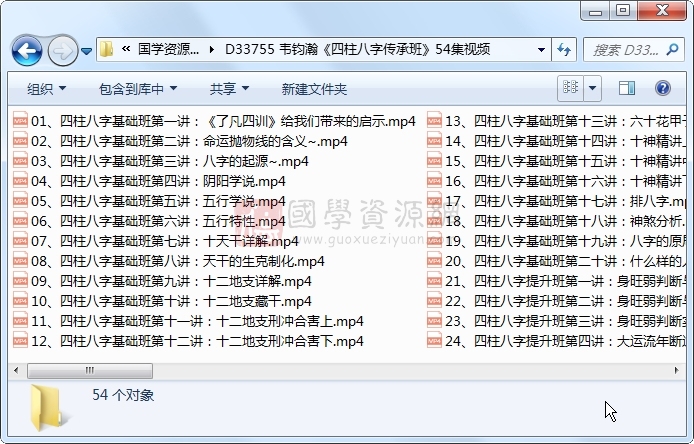Expand hidden breadcrumb chevrons in address bar
The height and width of the screenshot is (444, 694).
126,49
